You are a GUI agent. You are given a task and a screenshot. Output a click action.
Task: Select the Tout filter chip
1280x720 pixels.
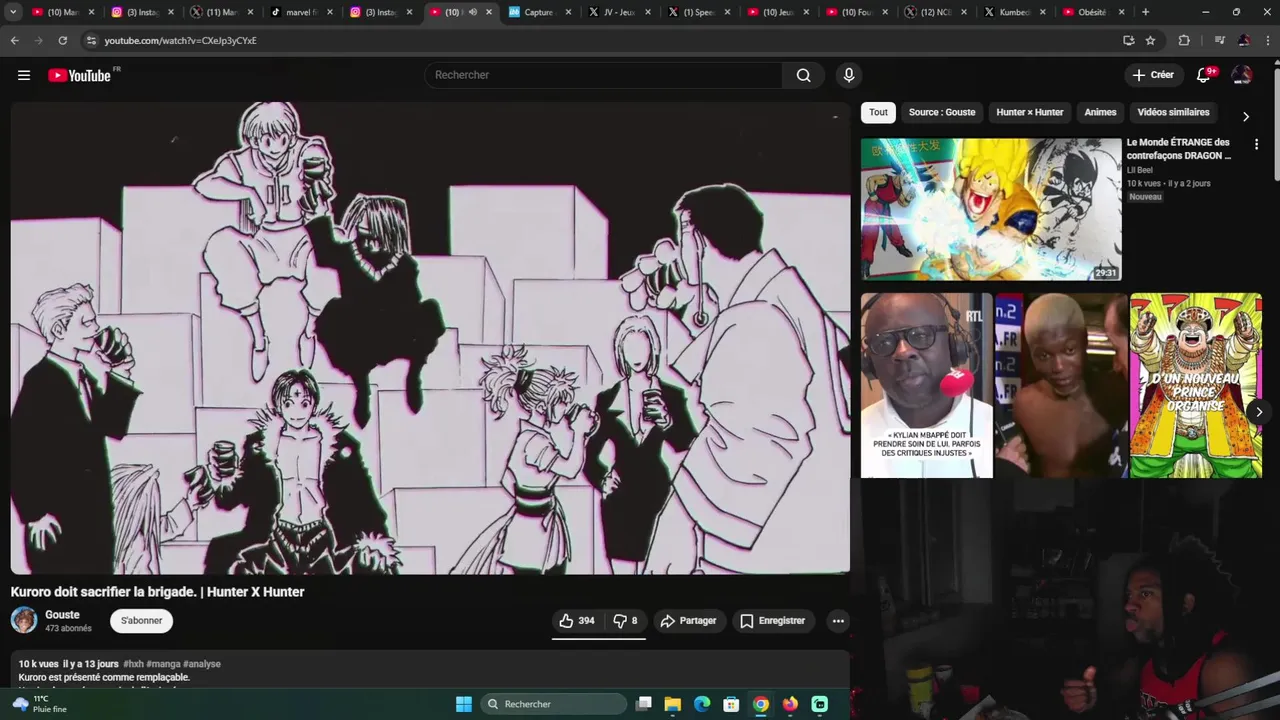click(x=878, y=112)
